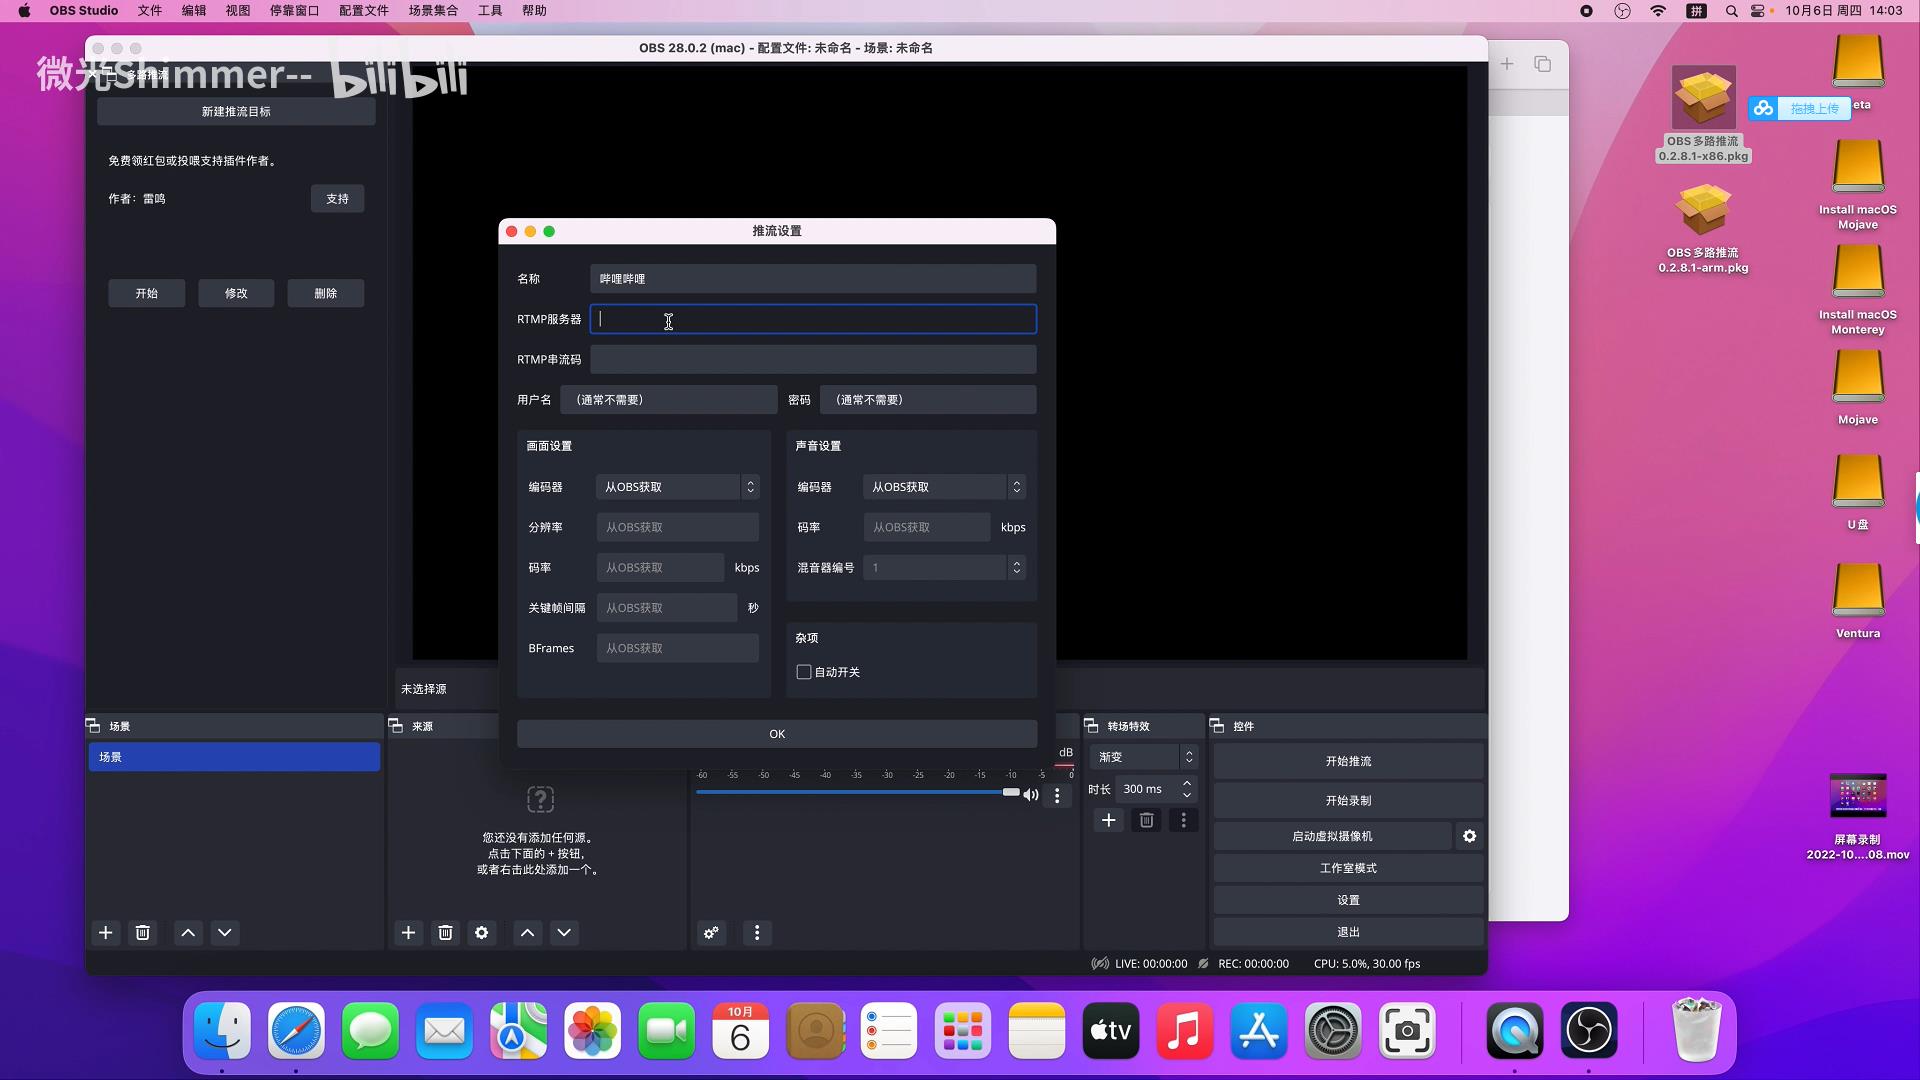Click 退出 button in controls
Screen dimensions: 1920x1080
(1348, 932)
